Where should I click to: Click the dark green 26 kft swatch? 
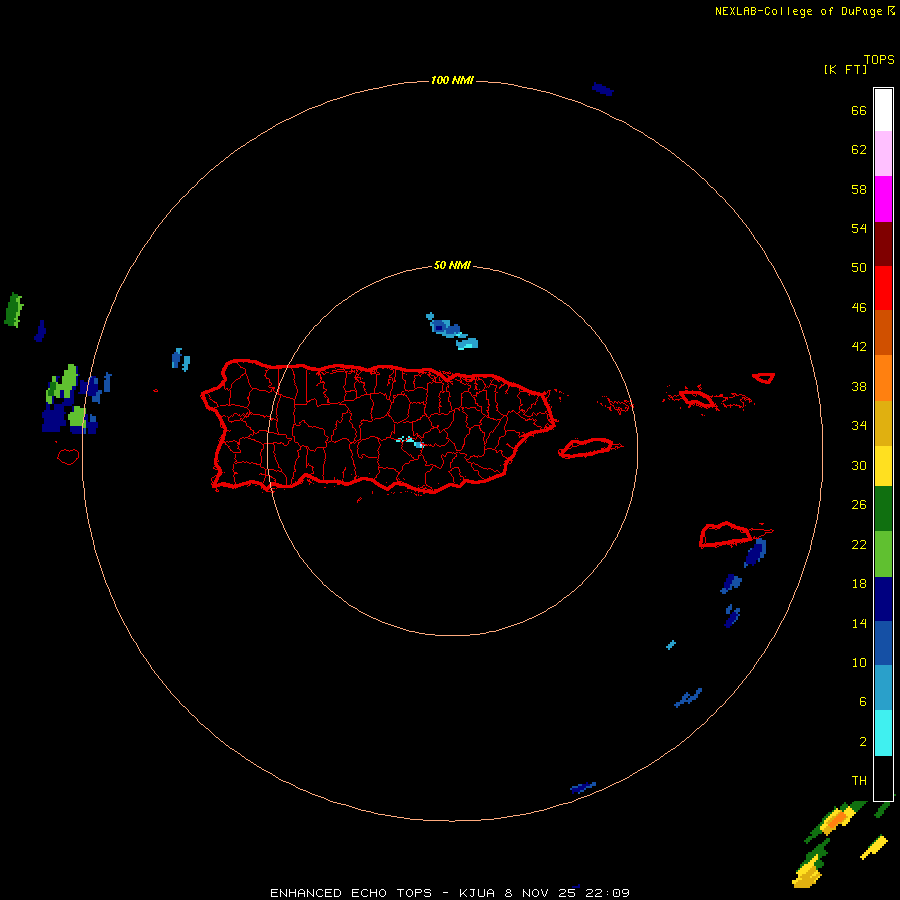[883, 509]
